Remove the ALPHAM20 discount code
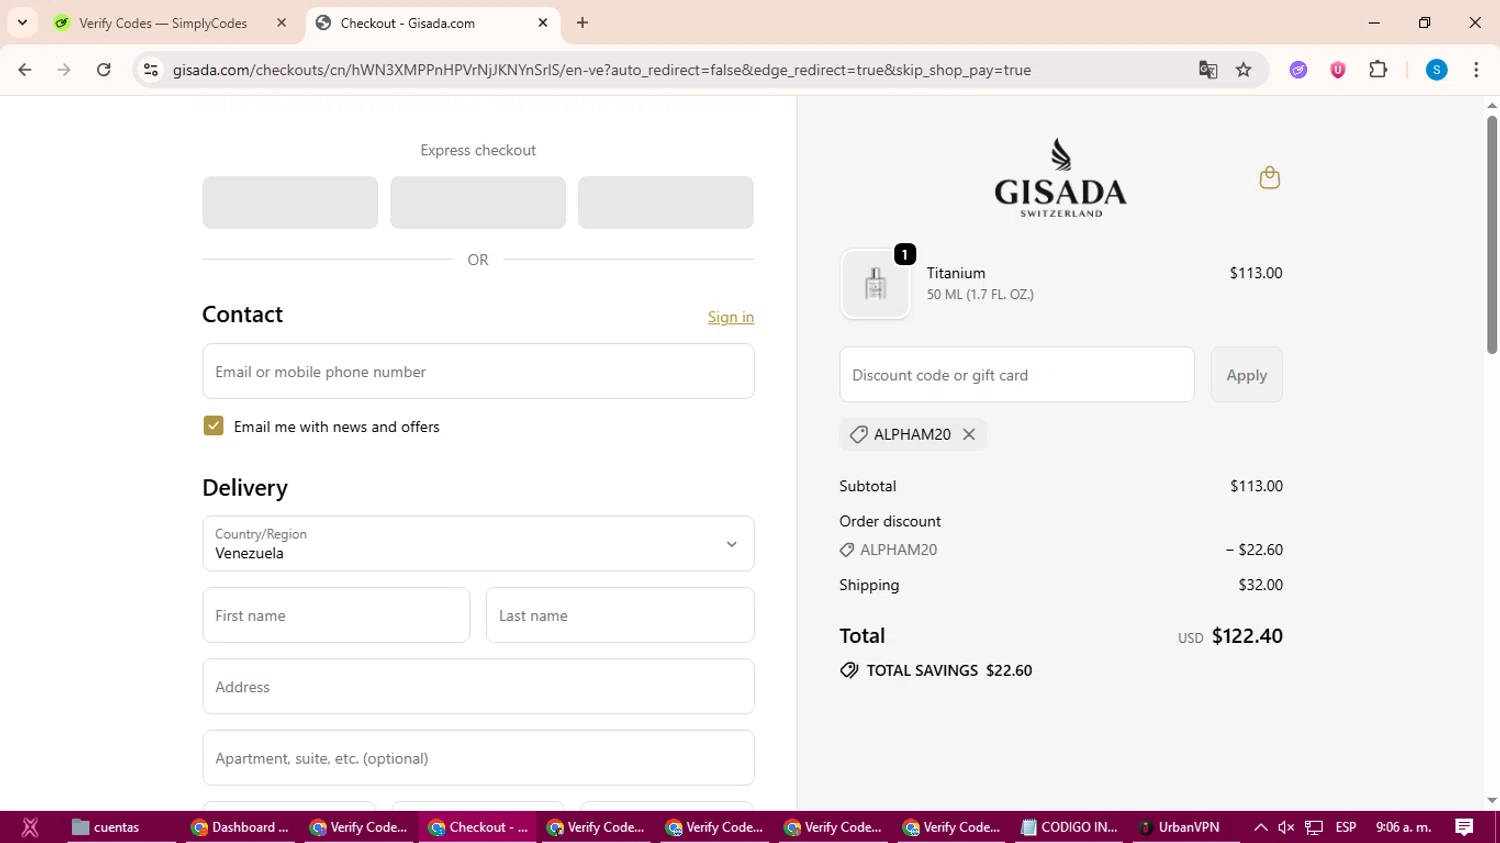This screenshot has height=843, width=1500. point(969,434)
